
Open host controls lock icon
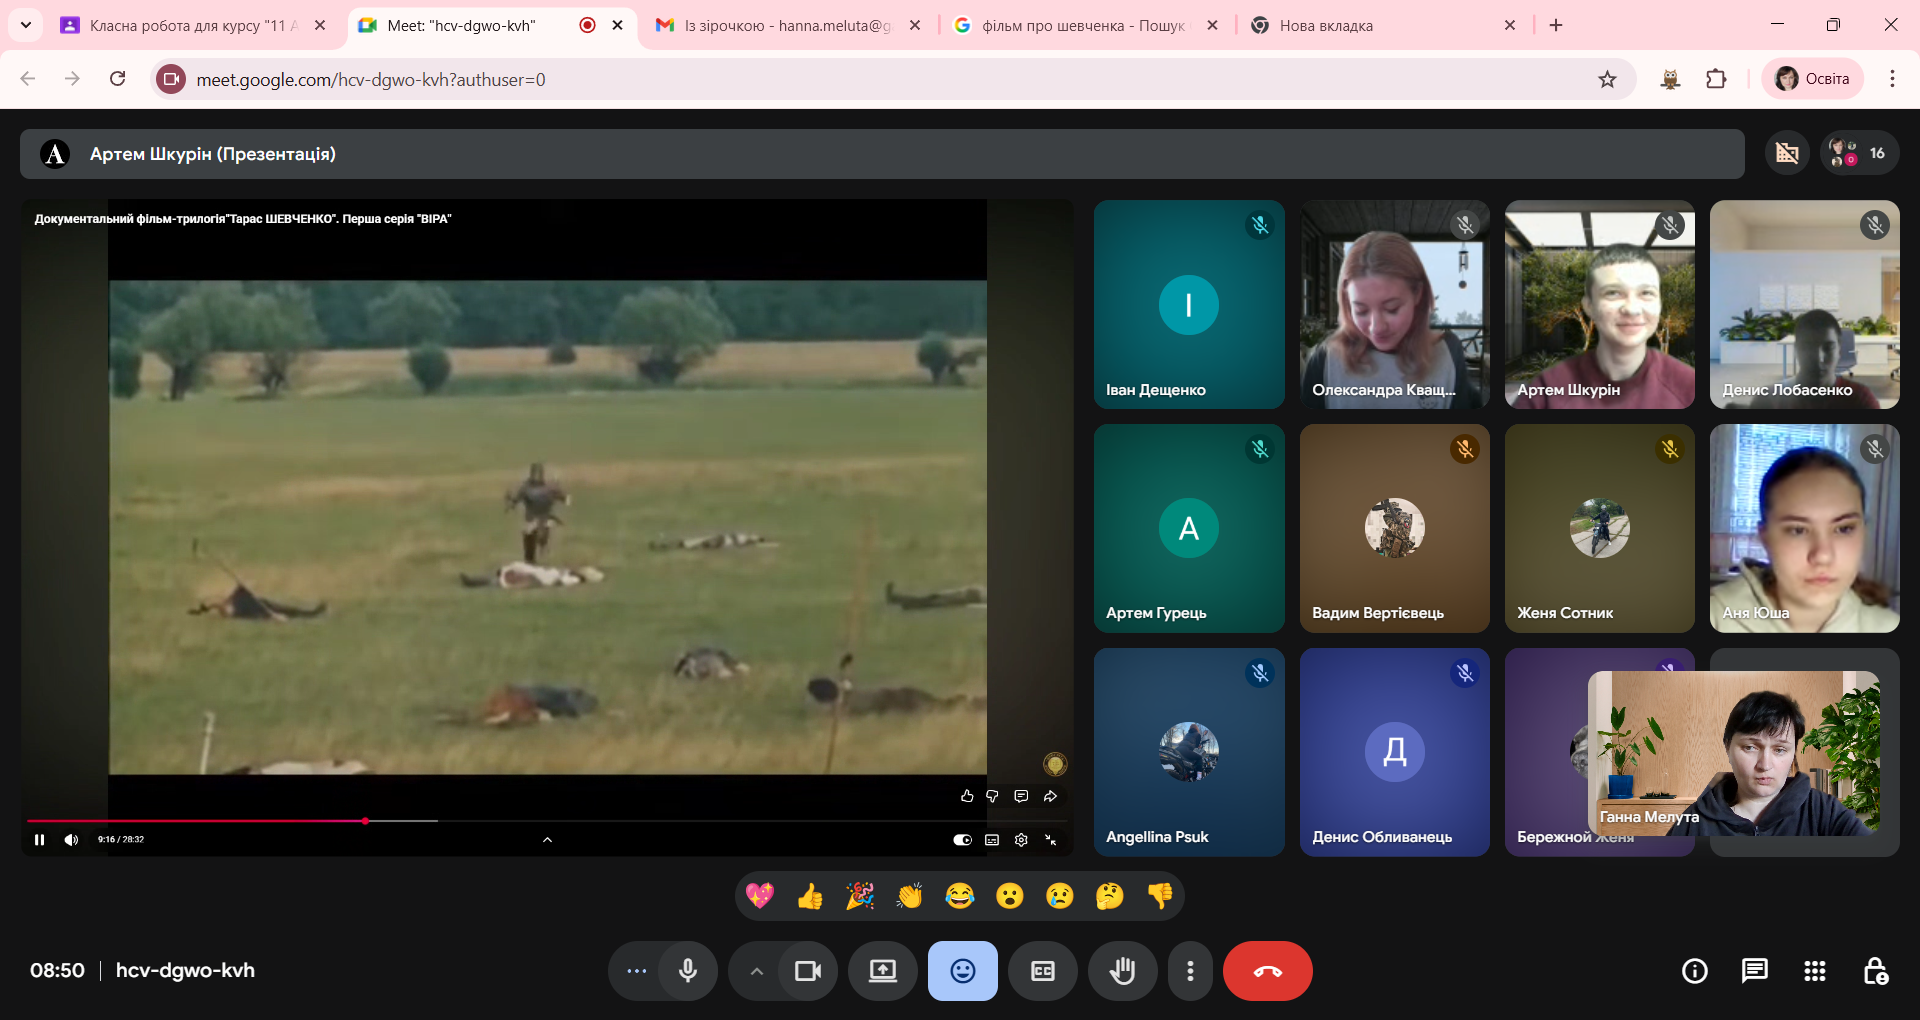pyautogui.click(x=1875, y=971)
